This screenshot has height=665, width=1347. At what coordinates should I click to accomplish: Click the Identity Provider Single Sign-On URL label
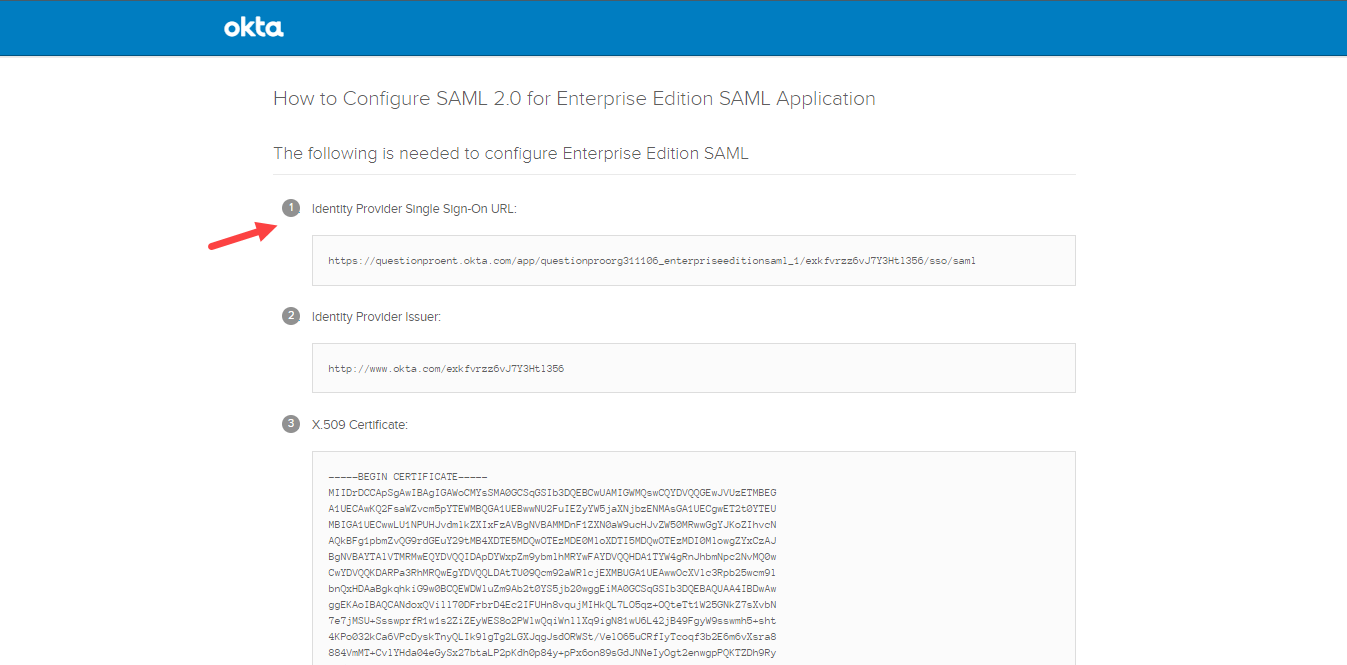414,209
